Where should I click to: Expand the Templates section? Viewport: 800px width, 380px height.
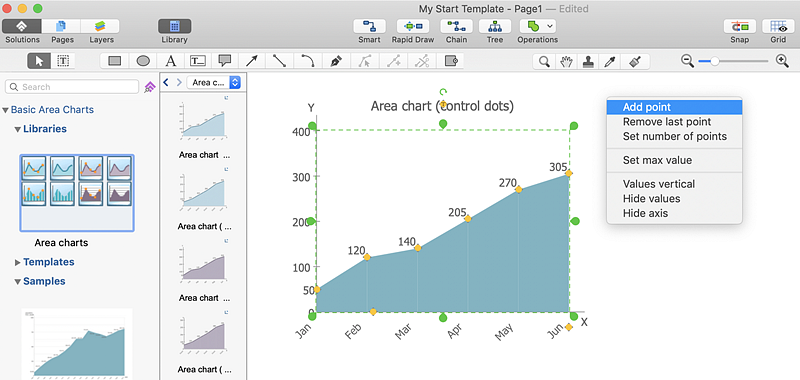[18, 262]
